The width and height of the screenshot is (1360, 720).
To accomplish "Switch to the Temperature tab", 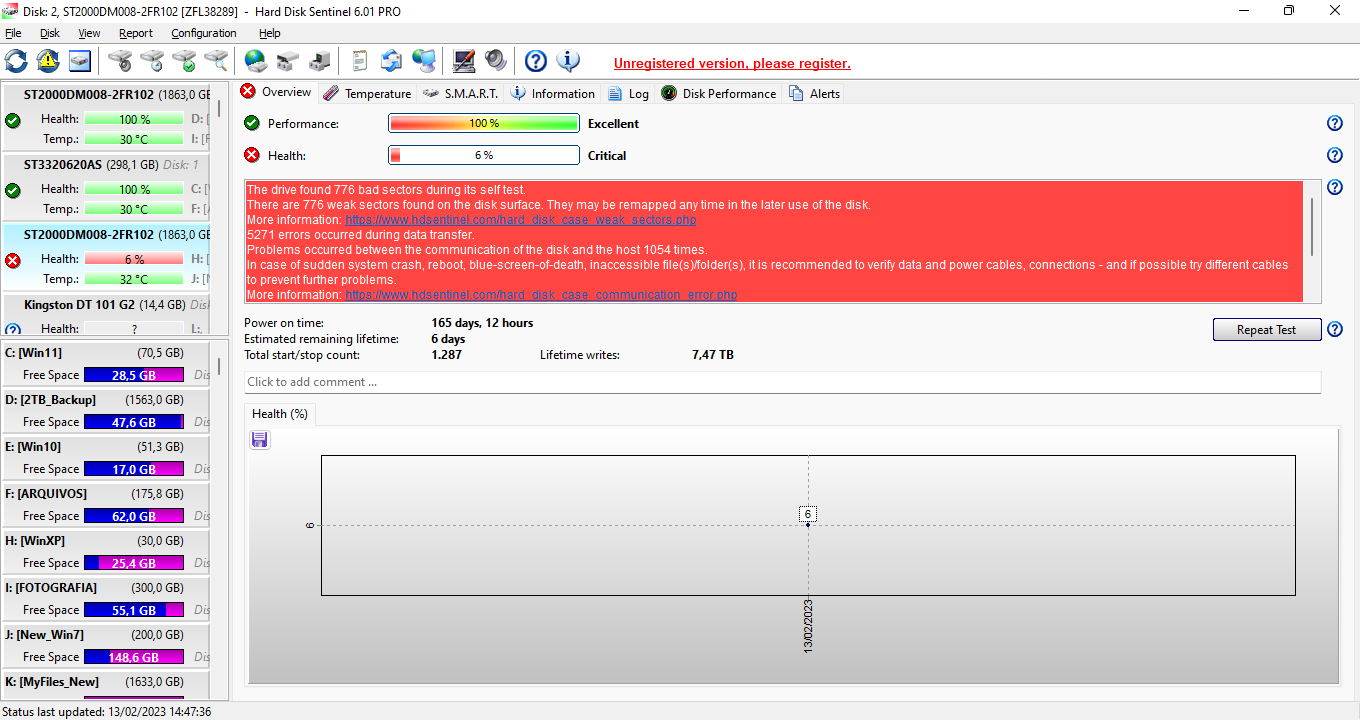I will click(367, 93).
